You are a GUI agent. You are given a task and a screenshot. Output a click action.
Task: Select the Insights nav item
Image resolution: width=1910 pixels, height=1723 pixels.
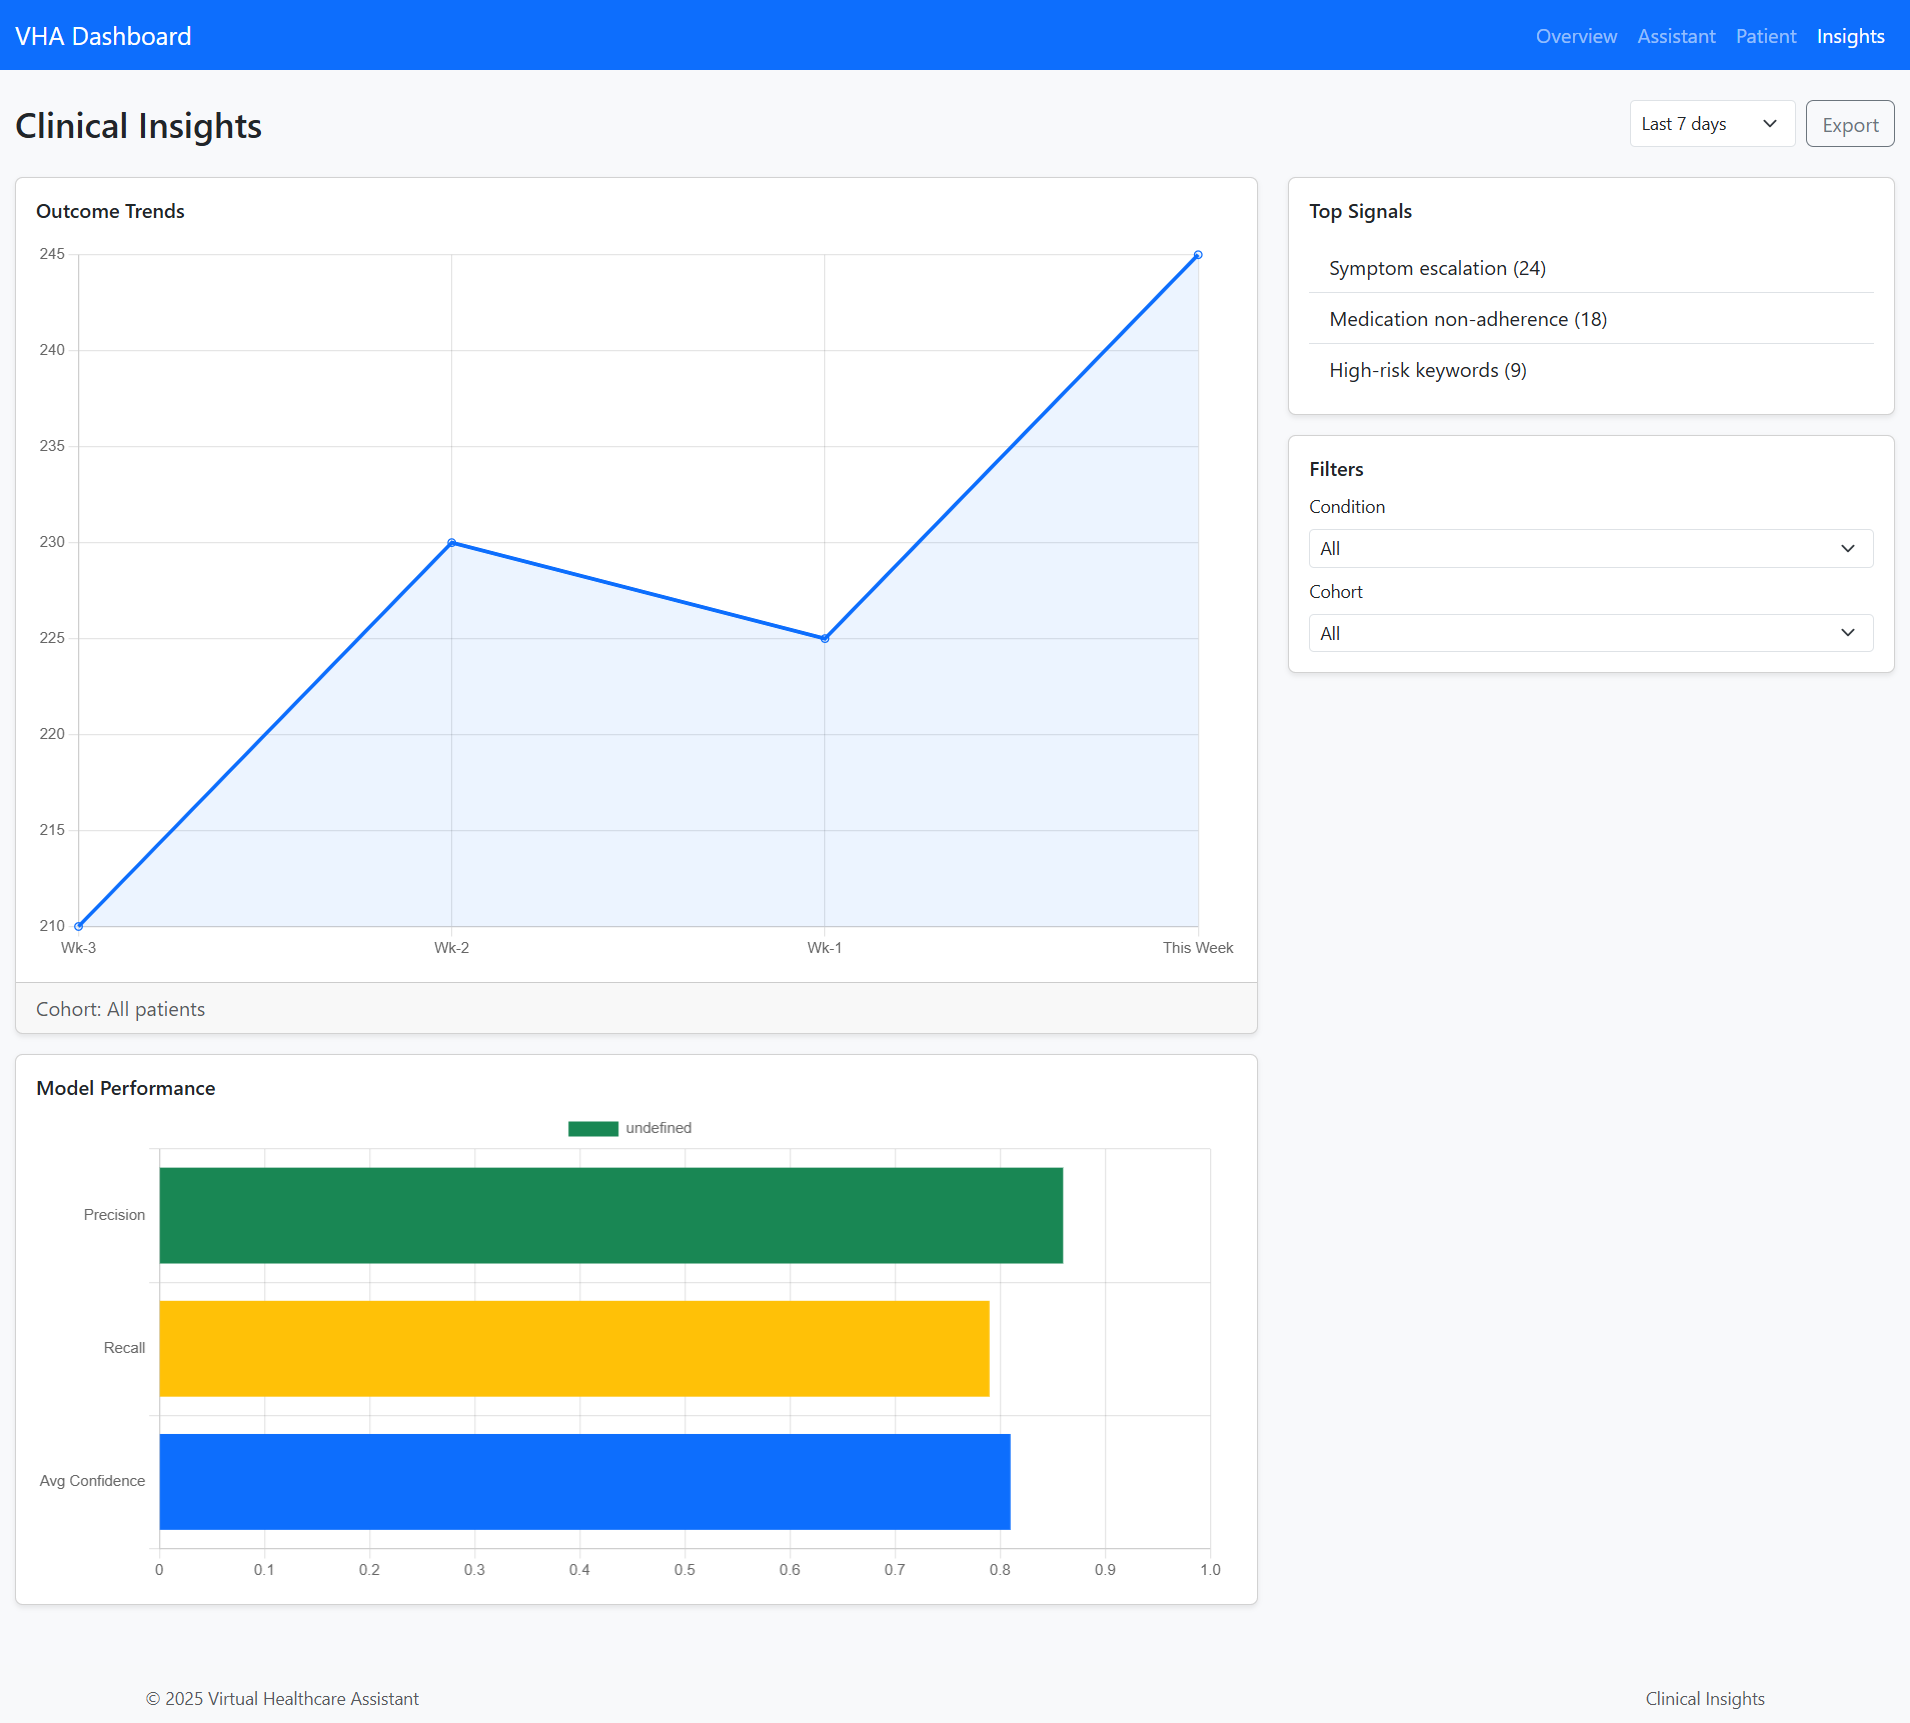[x=1850, y=36]
